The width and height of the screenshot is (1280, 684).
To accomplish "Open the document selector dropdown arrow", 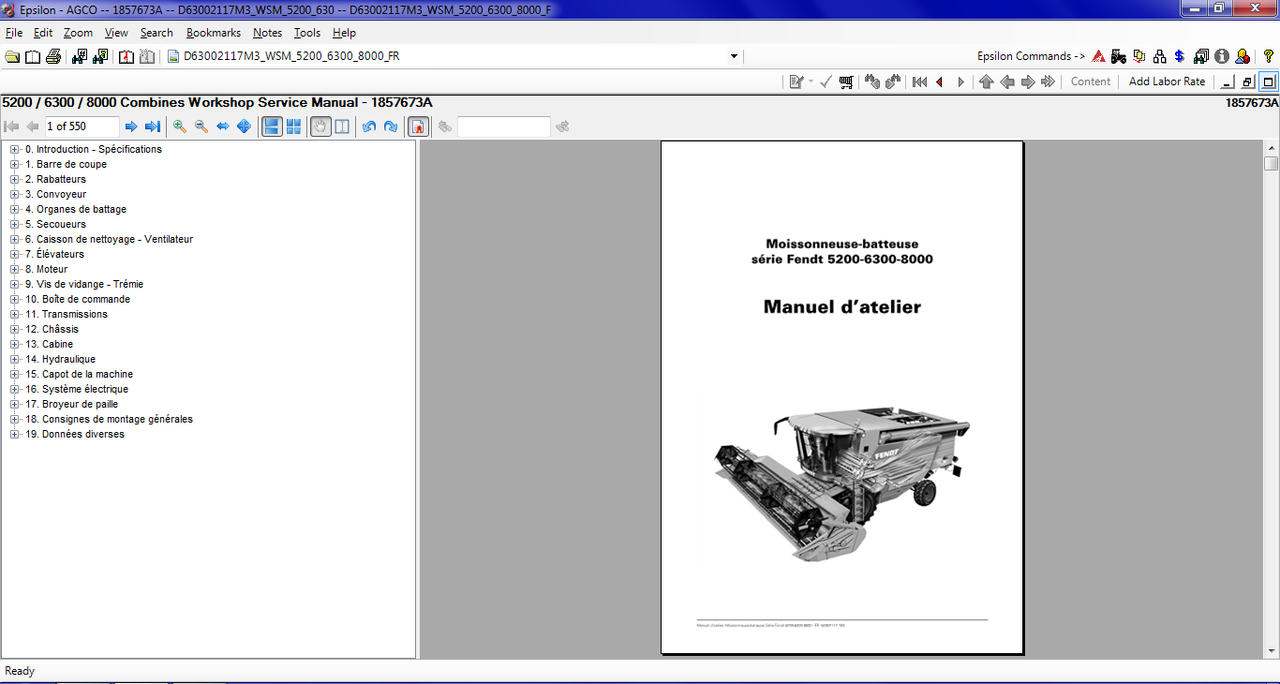I will click(x=734, y=57).
